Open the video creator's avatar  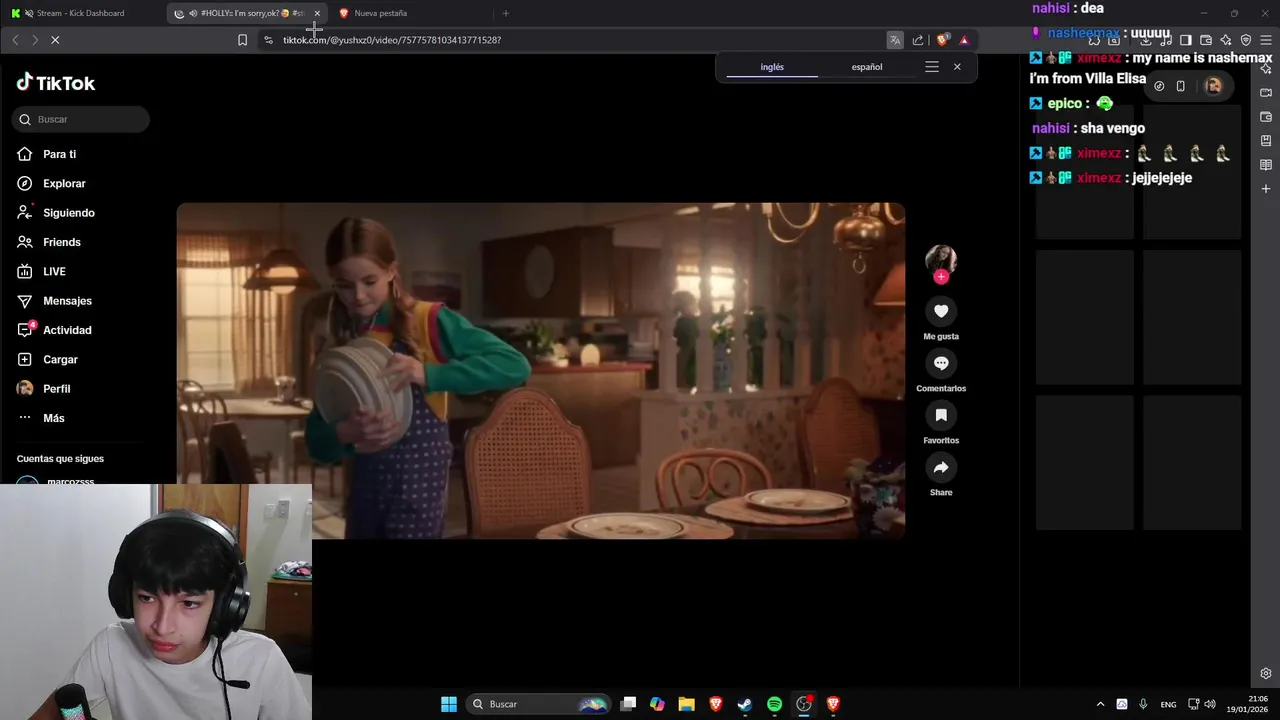(941, 259)
